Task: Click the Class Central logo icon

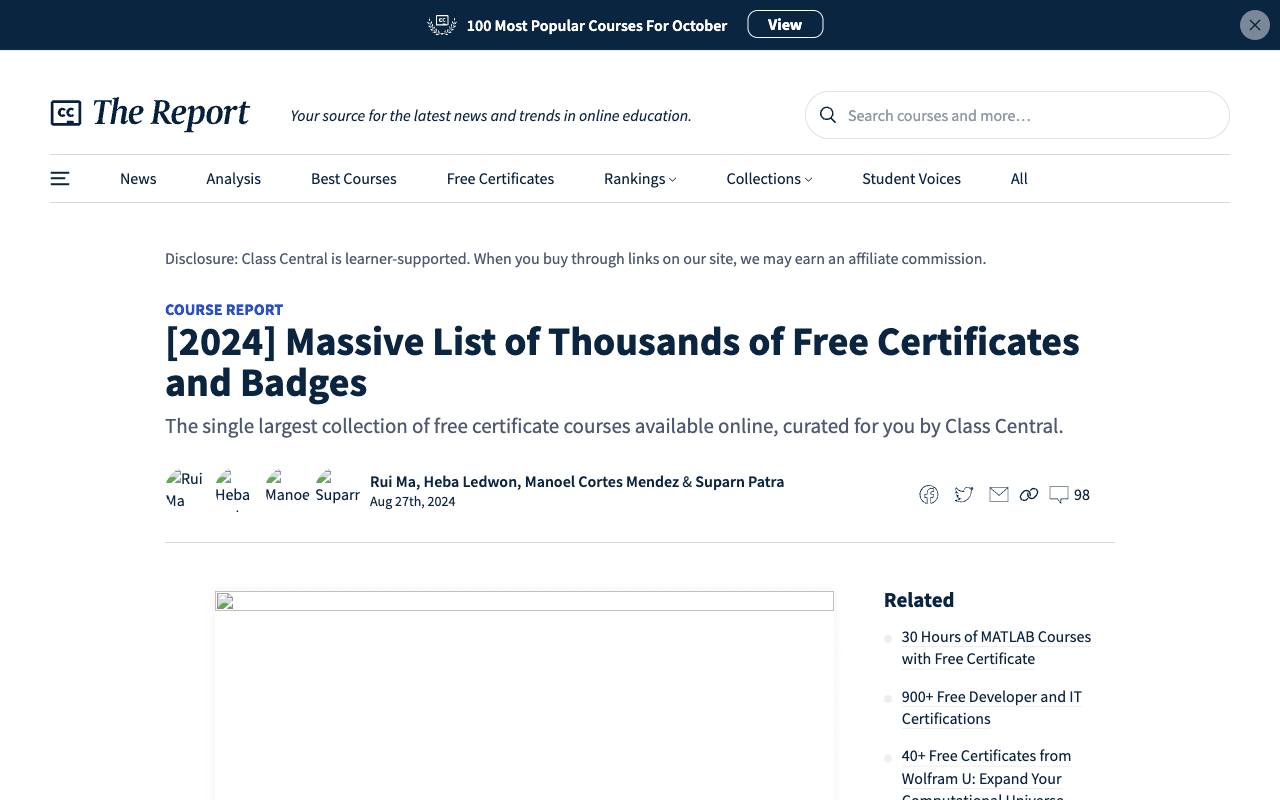Action: point(66,113)
